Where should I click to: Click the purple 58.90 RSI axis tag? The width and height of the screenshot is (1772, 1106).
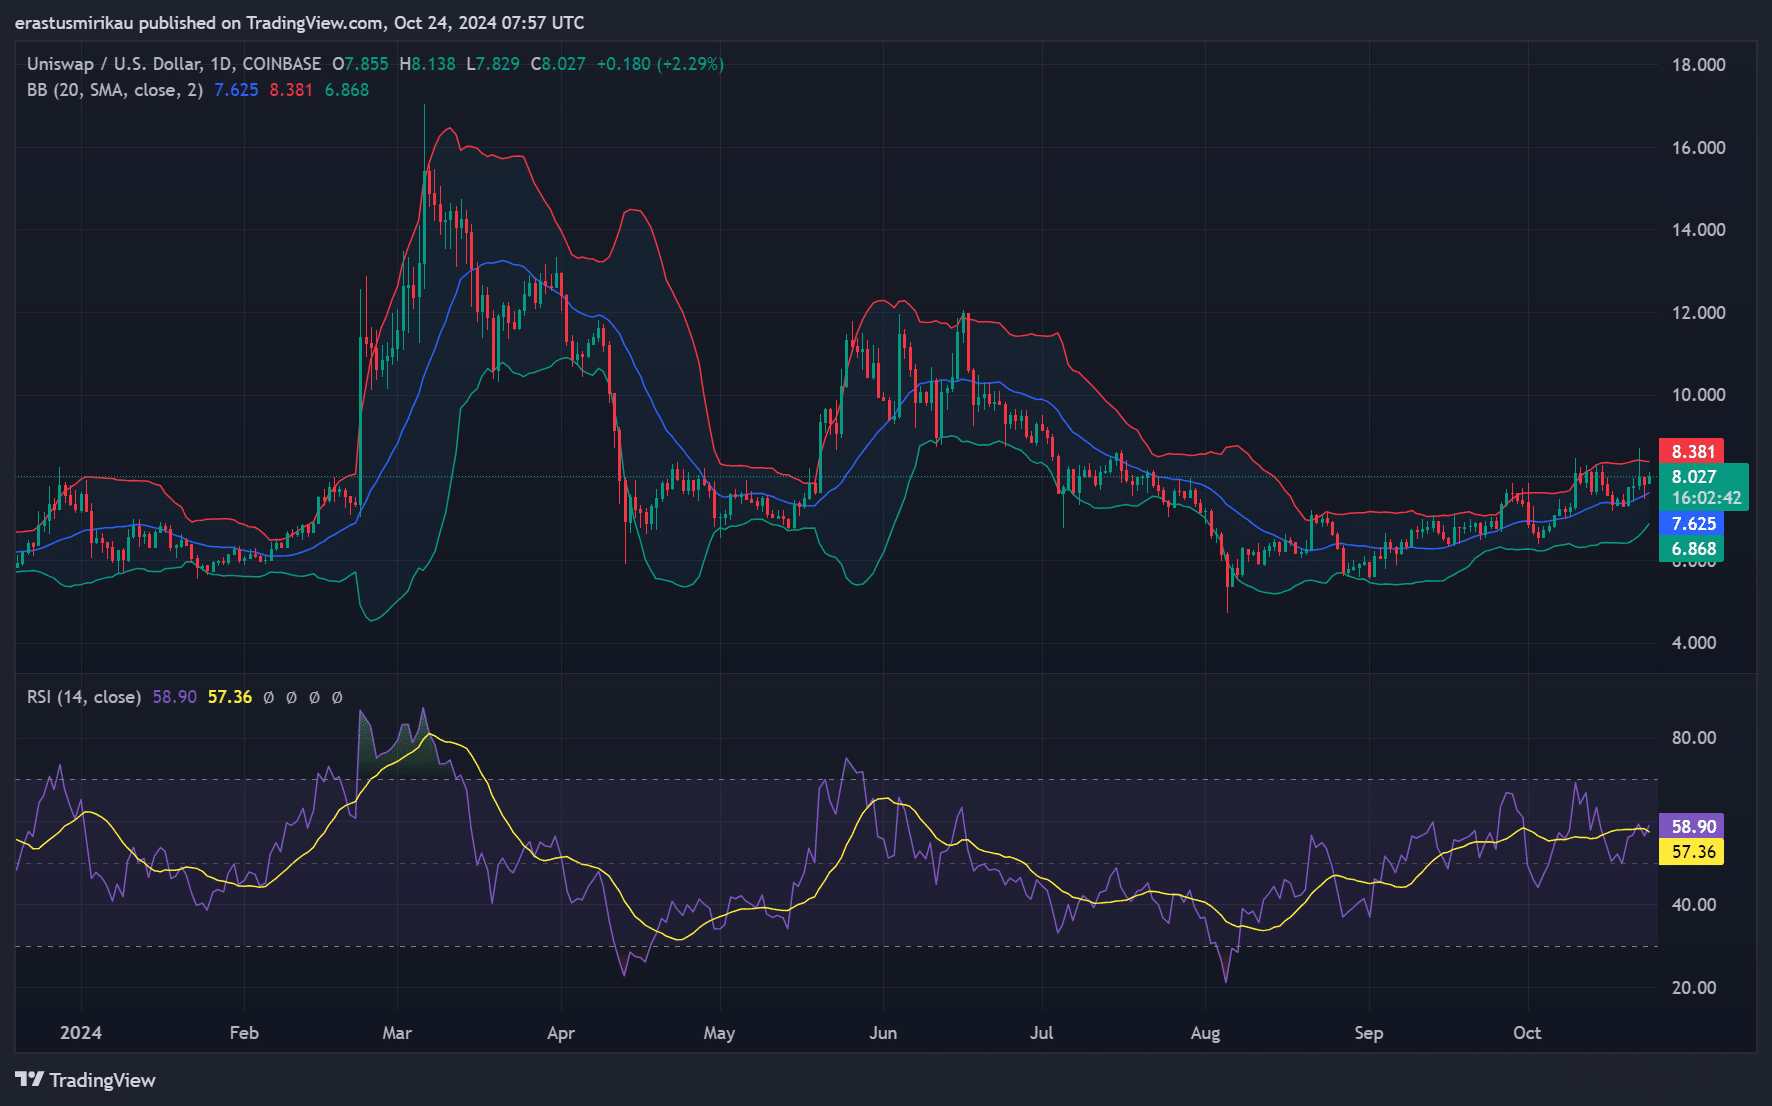tap(1692, 827)
